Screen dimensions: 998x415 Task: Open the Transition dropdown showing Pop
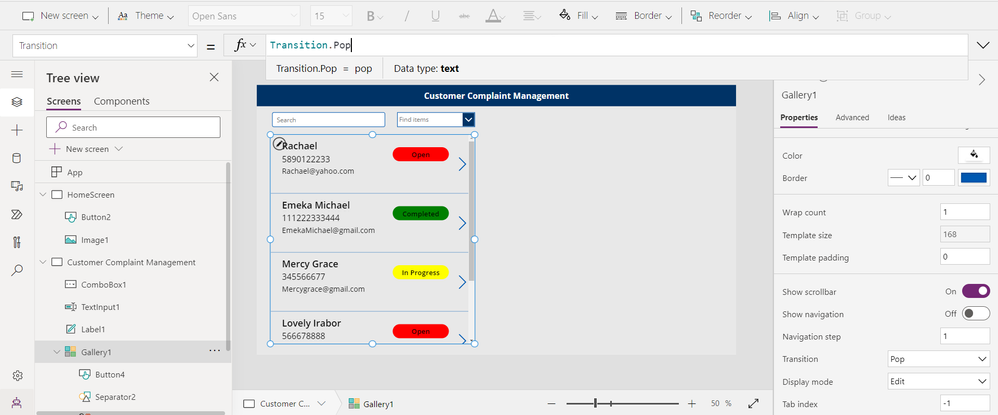[x=938, y=359]
